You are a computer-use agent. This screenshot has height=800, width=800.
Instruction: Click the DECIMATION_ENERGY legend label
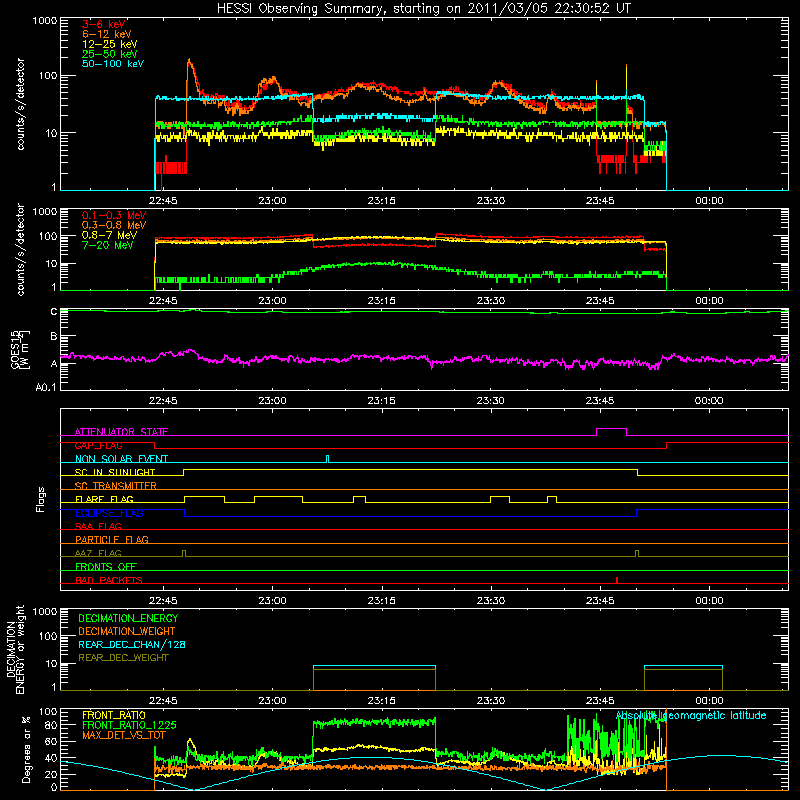[128, 618]
